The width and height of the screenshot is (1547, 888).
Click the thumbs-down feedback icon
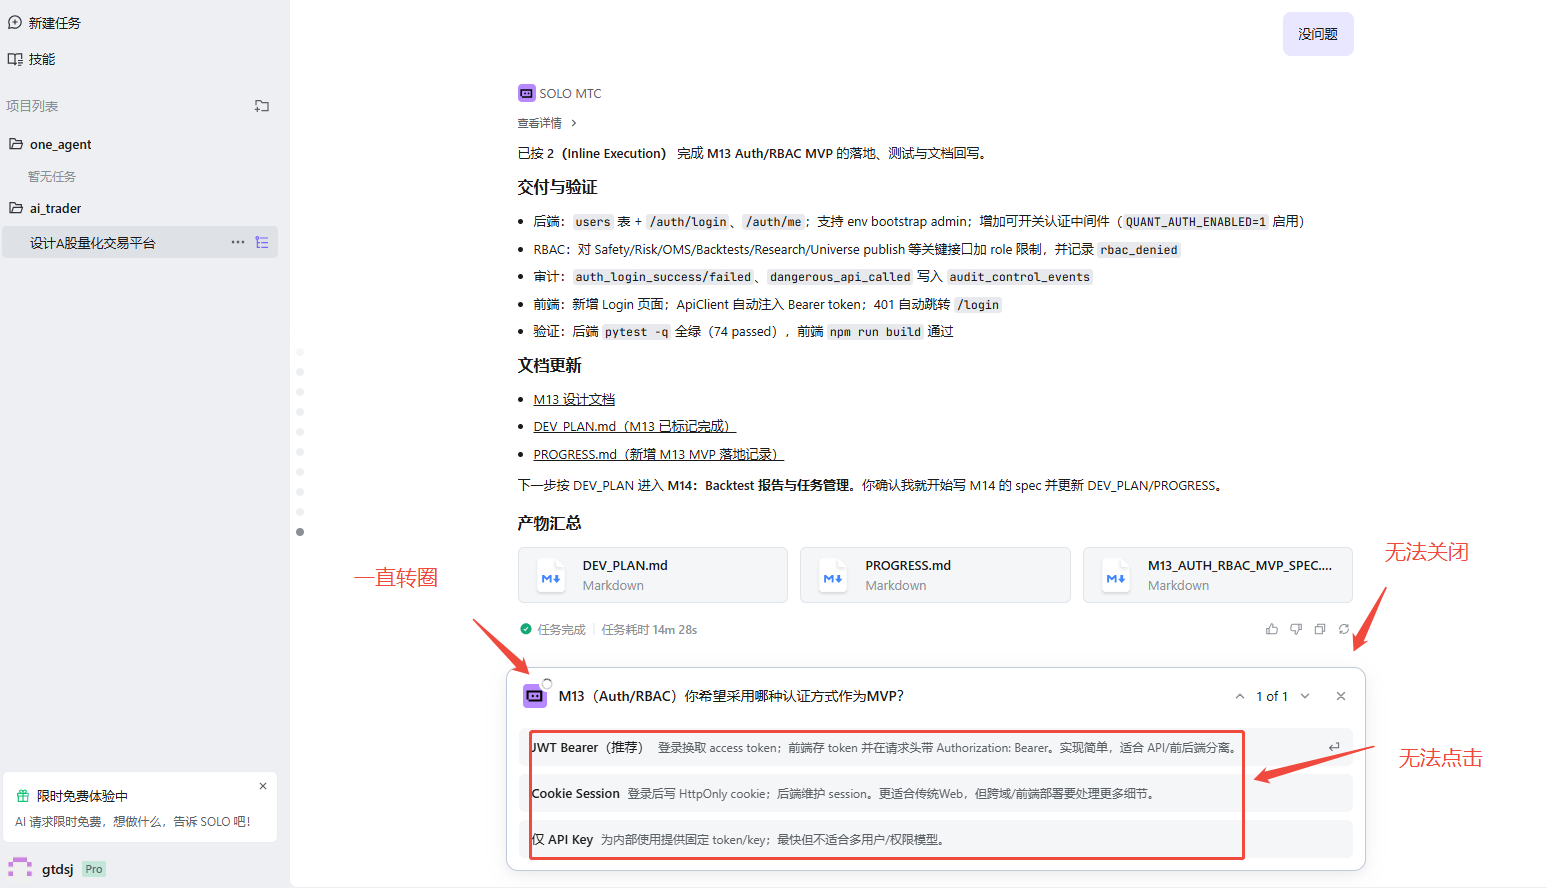[x=1295, y=629]
